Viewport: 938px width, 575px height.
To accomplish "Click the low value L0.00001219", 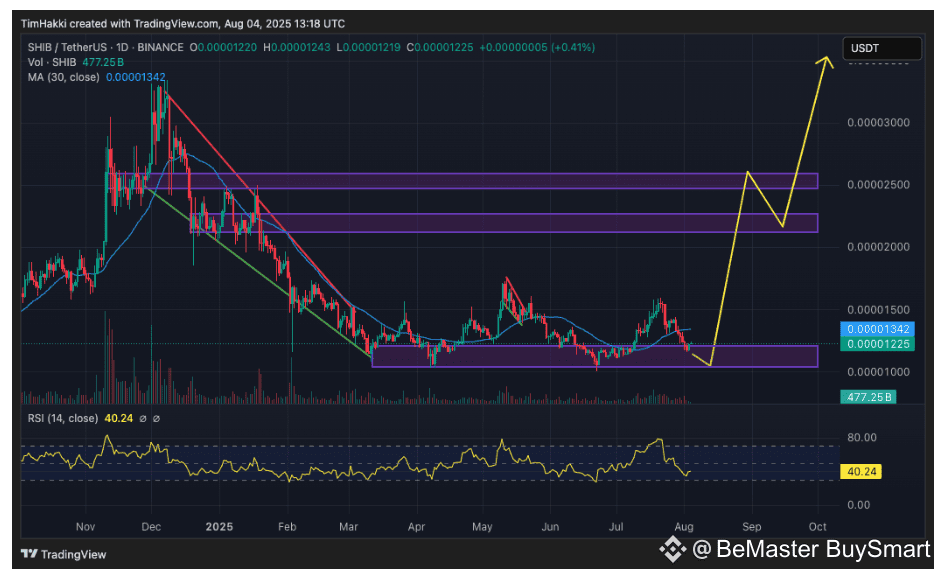I will point(368,47).
